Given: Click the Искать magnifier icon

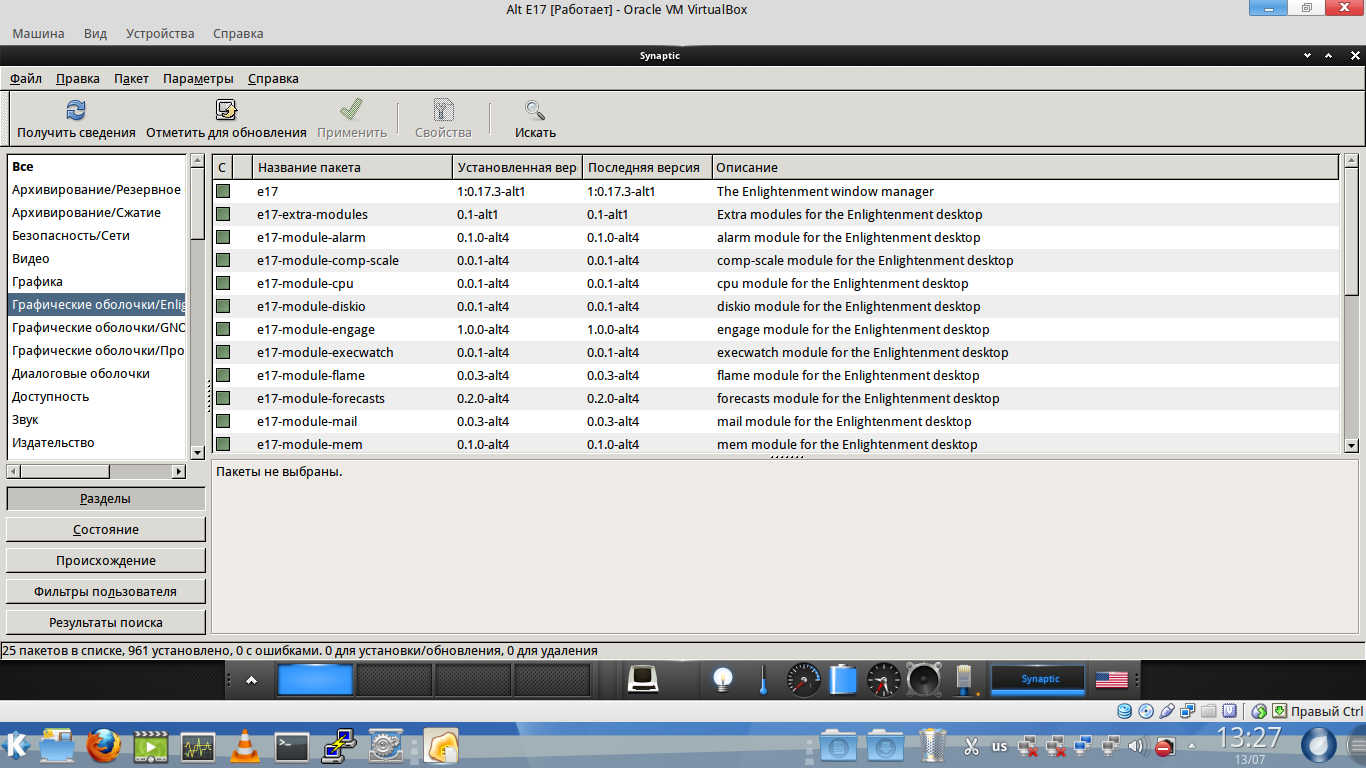Looking at the screenshot, I should tap(535, 110).
